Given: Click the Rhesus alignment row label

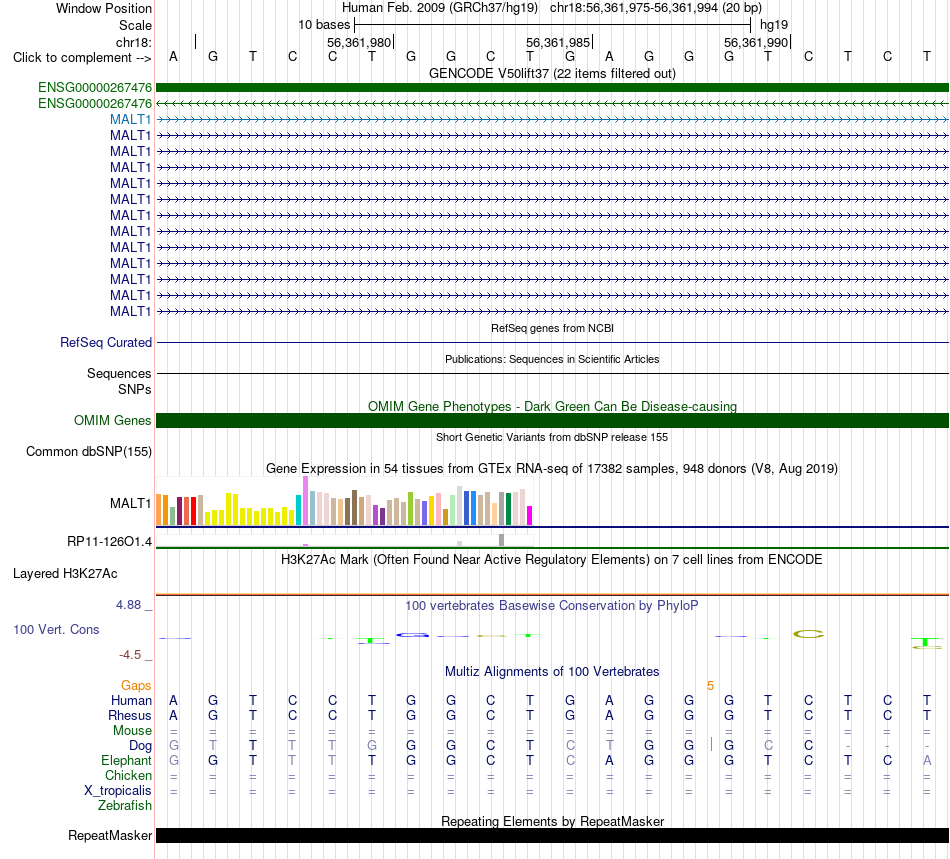Looking at the screenshot, I should tap(130, 715).
